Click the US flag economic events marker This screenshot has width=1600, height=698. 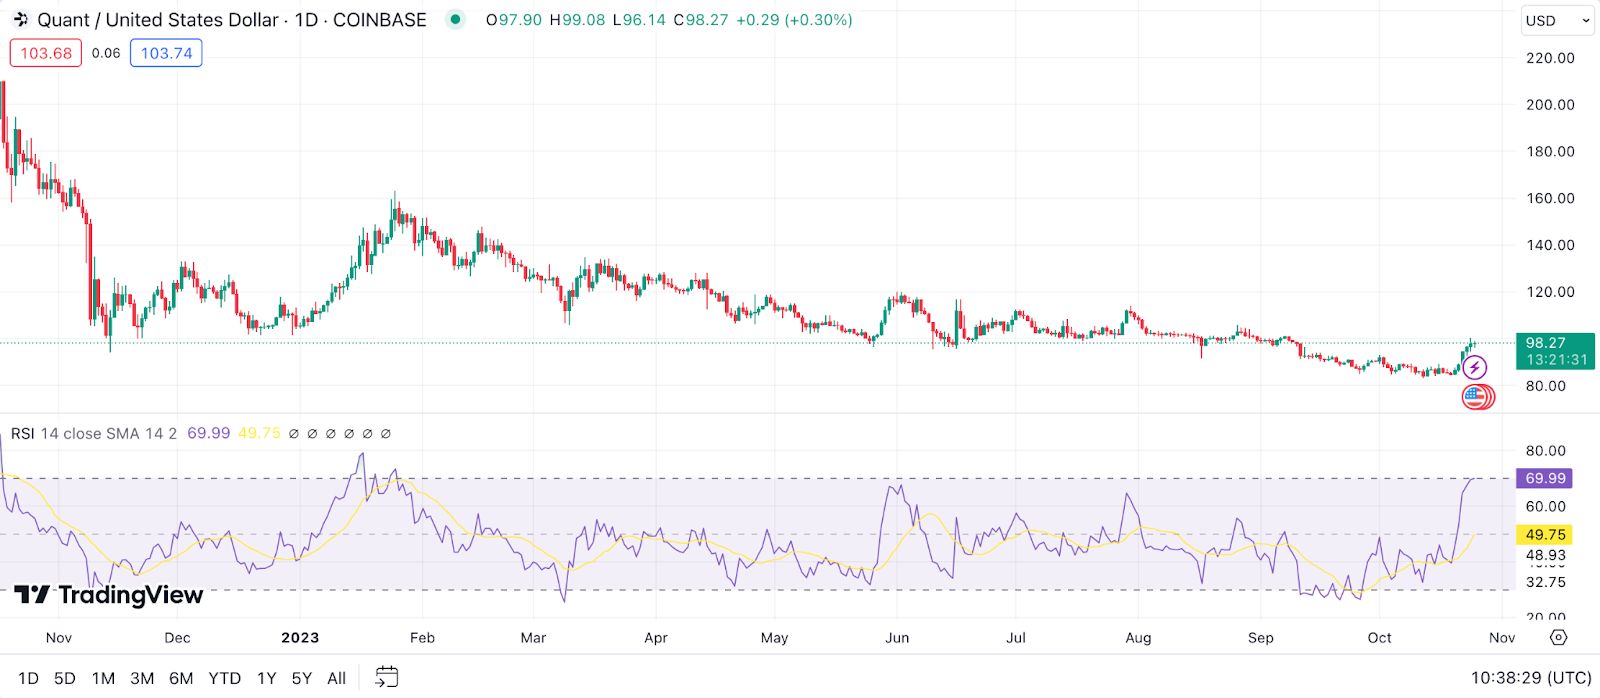tap(1476, 397)
